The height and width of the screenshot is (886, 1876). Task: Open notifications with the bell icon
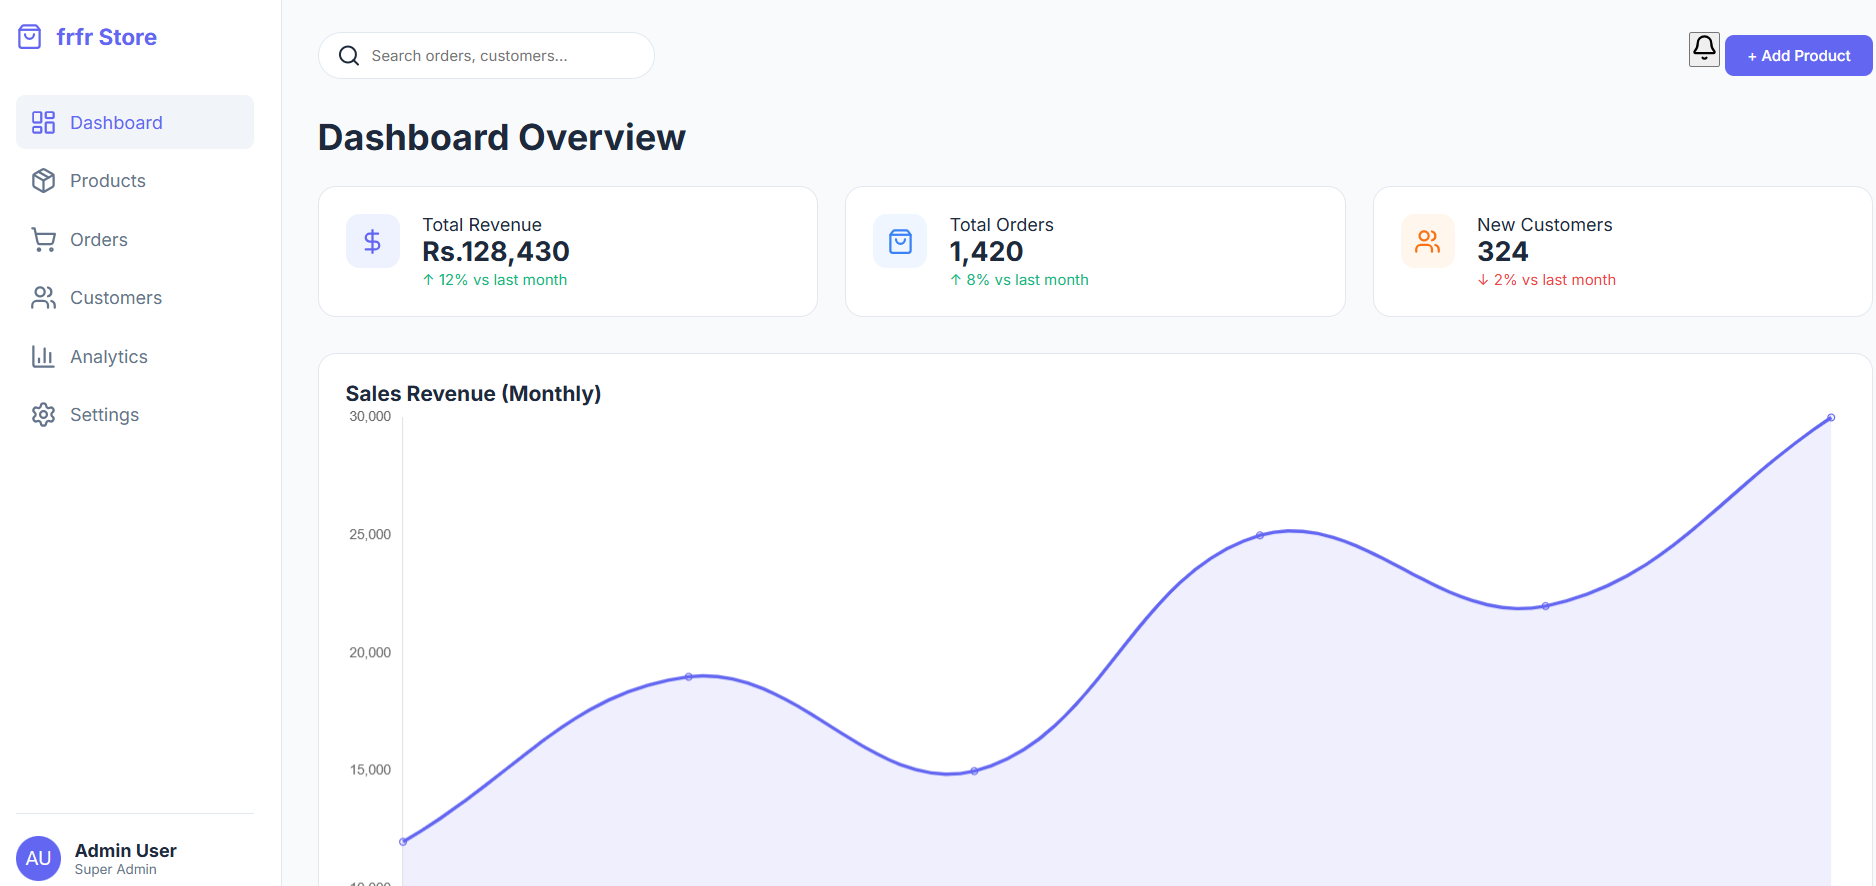(x=1704, y=48)
